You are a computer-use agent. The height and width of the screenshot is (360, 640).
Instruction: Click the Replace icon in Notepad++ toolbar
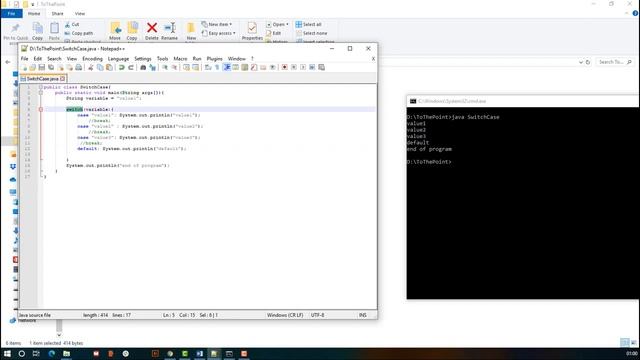click(x=152, y=67)
